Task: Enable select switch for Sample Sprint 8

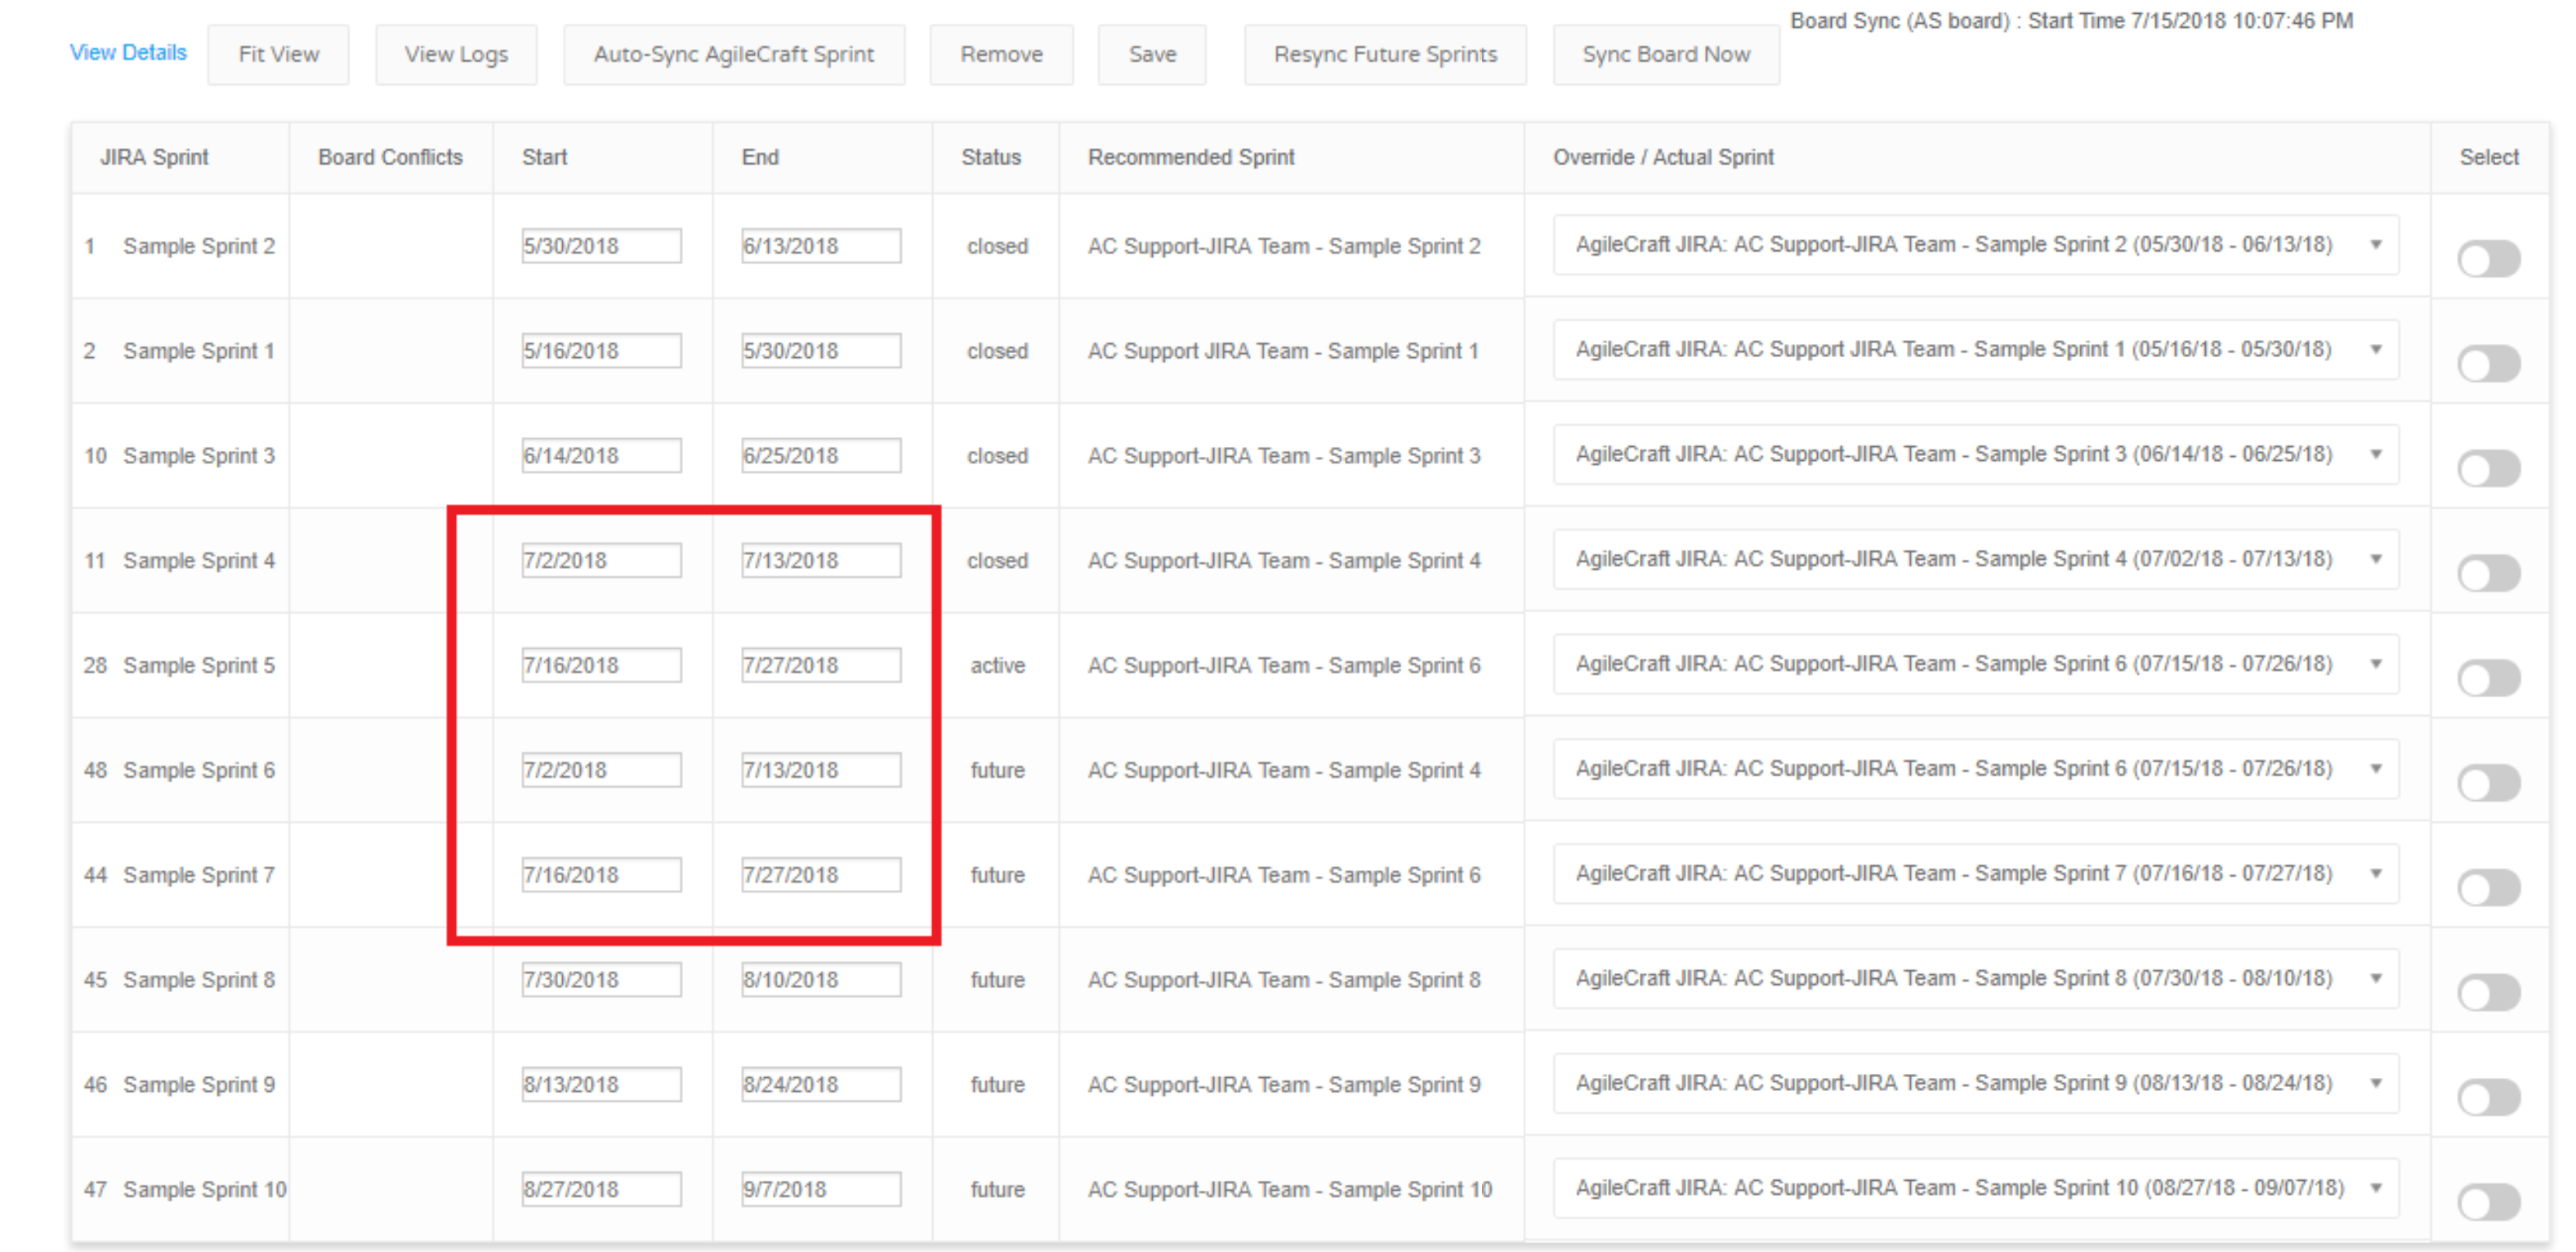Action: pyautogui.click(x=2489, y=993)
